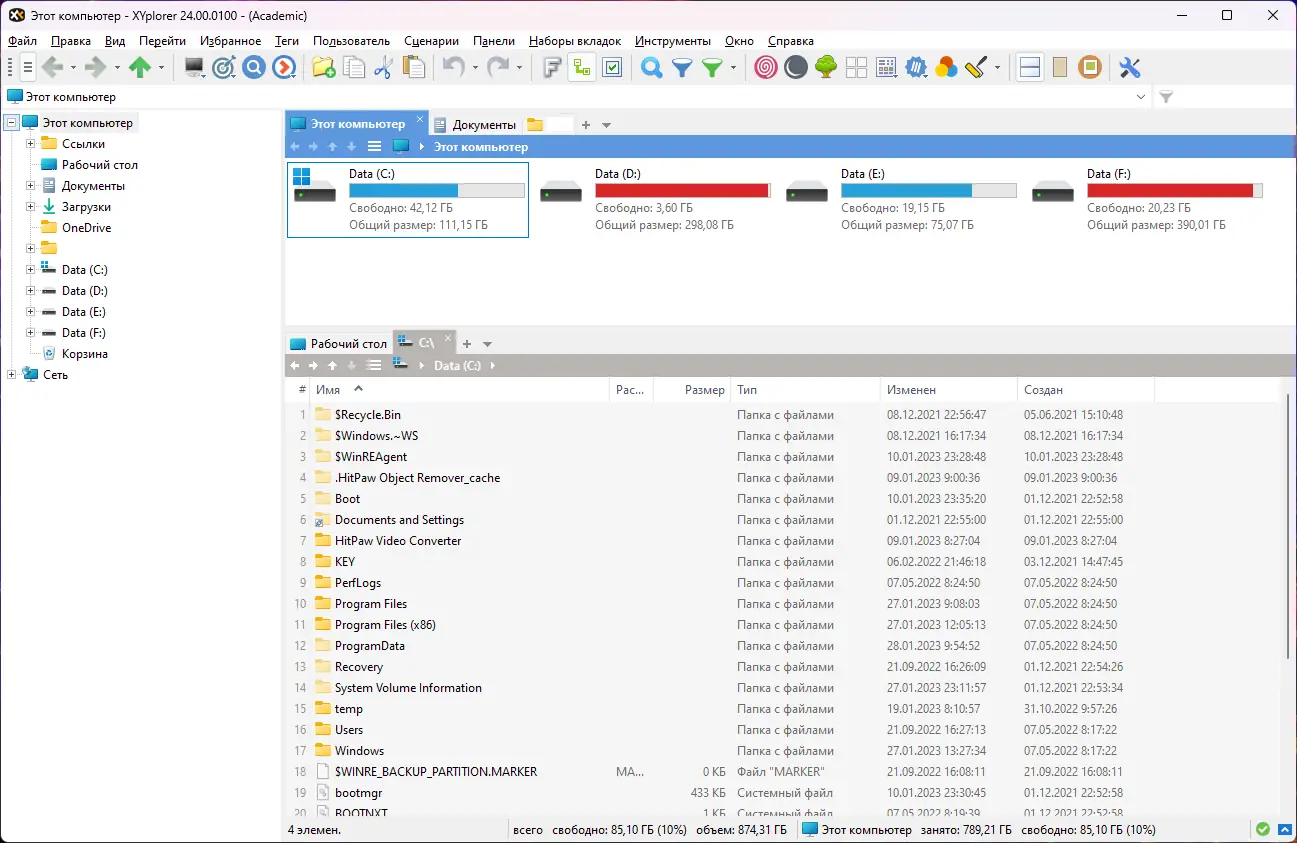Click the four-squares grid toolbar icon
The width and height of the screenshot is (1297, 843).
[856, 67]
